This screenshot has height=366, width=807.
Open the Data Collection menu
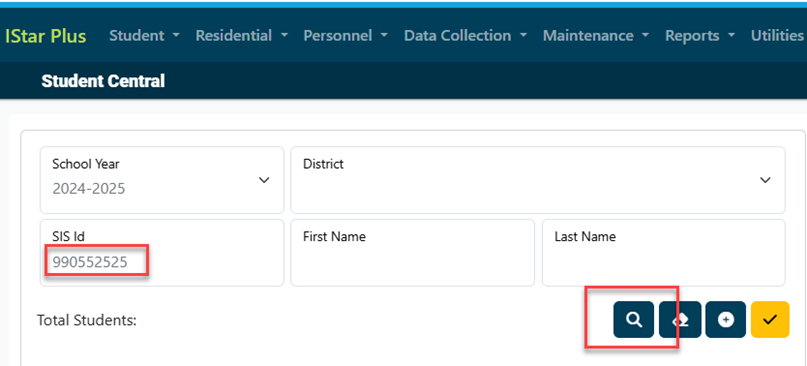[466, 36]
